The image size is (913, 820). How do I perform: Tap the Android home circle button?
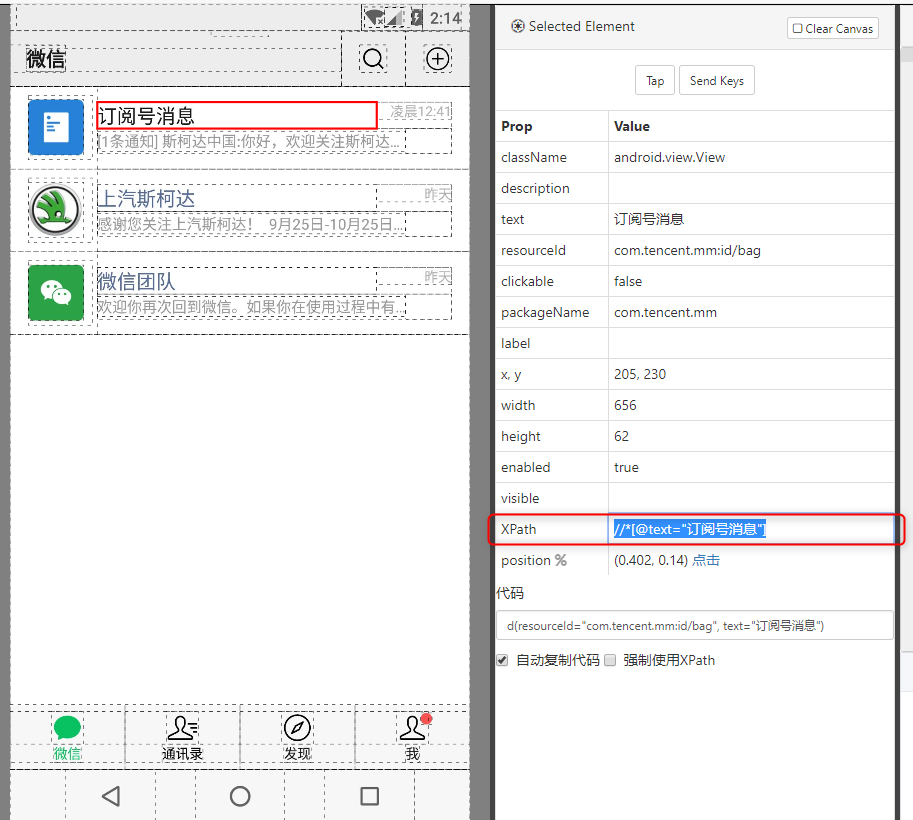(x=240, y=796)
